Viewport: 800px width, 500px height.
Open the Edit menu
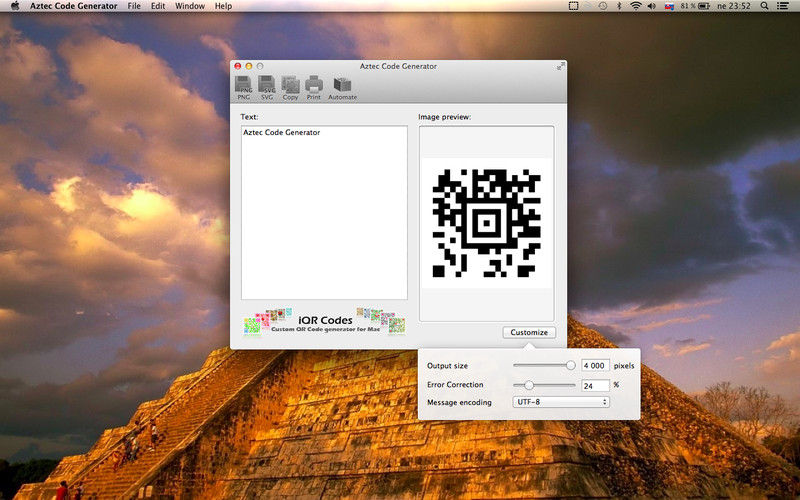click(x=158, y=6)
